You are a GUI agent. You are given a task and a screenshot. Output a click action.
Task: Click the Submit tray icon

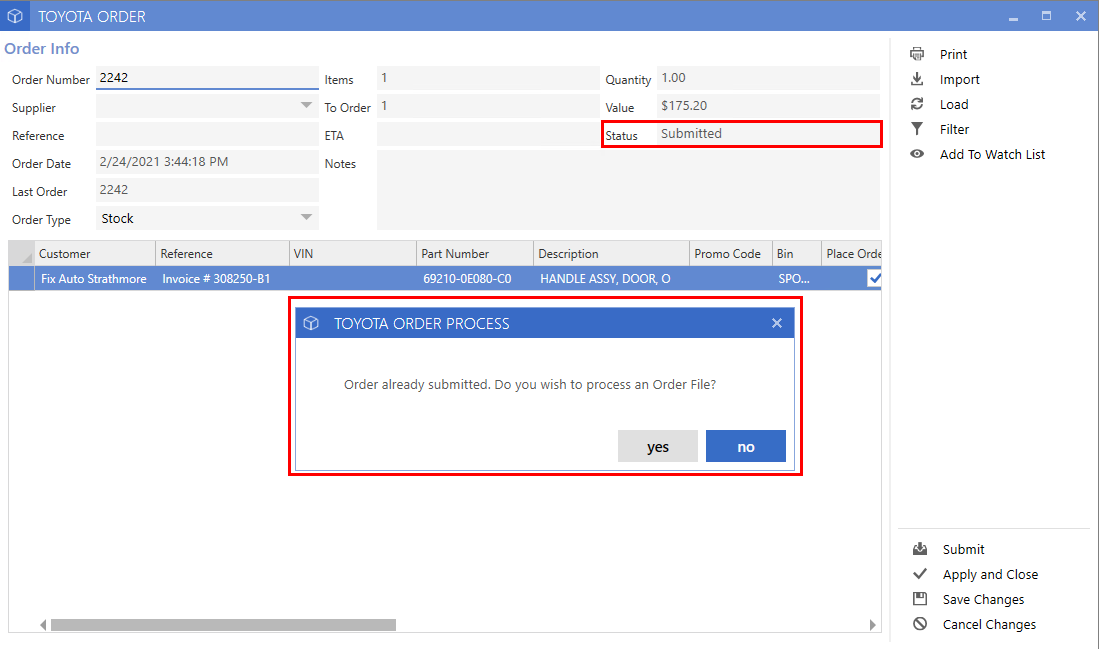(920, 549)
